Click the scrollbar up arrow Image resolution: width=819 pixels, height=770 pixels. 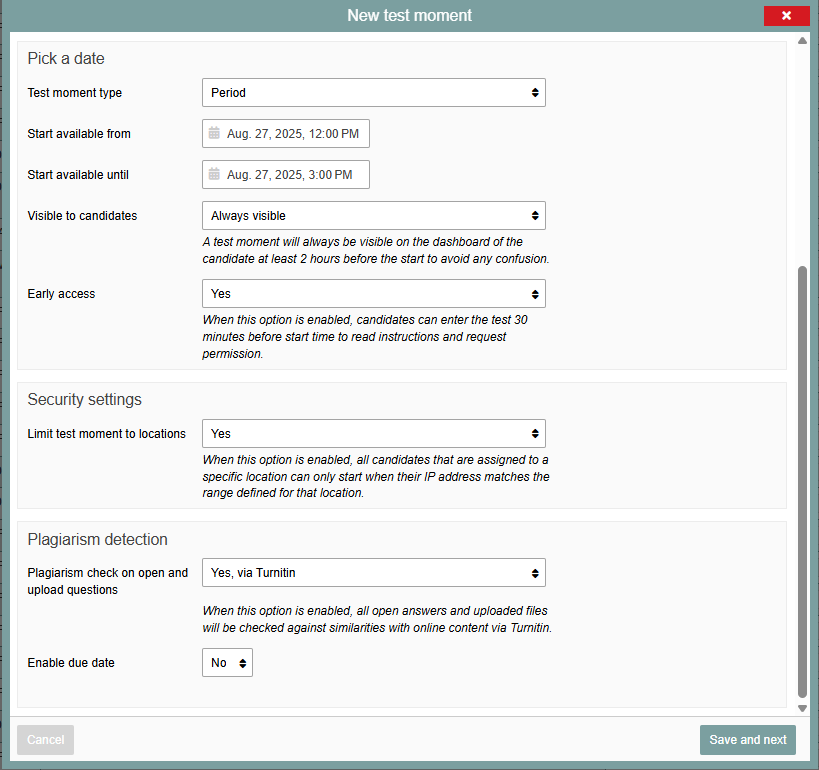802,41
